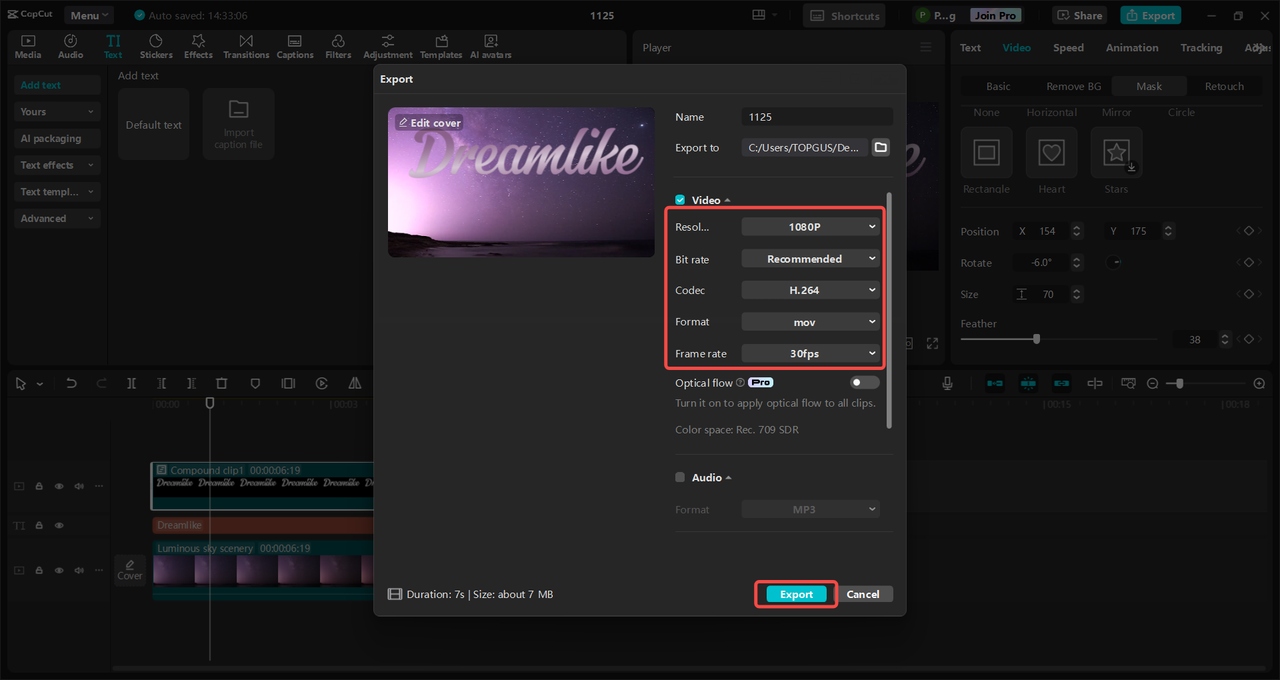Screen dimensions: 1280x680
Task: Click the fullscreen icon in Player
Action: (932, 343)
